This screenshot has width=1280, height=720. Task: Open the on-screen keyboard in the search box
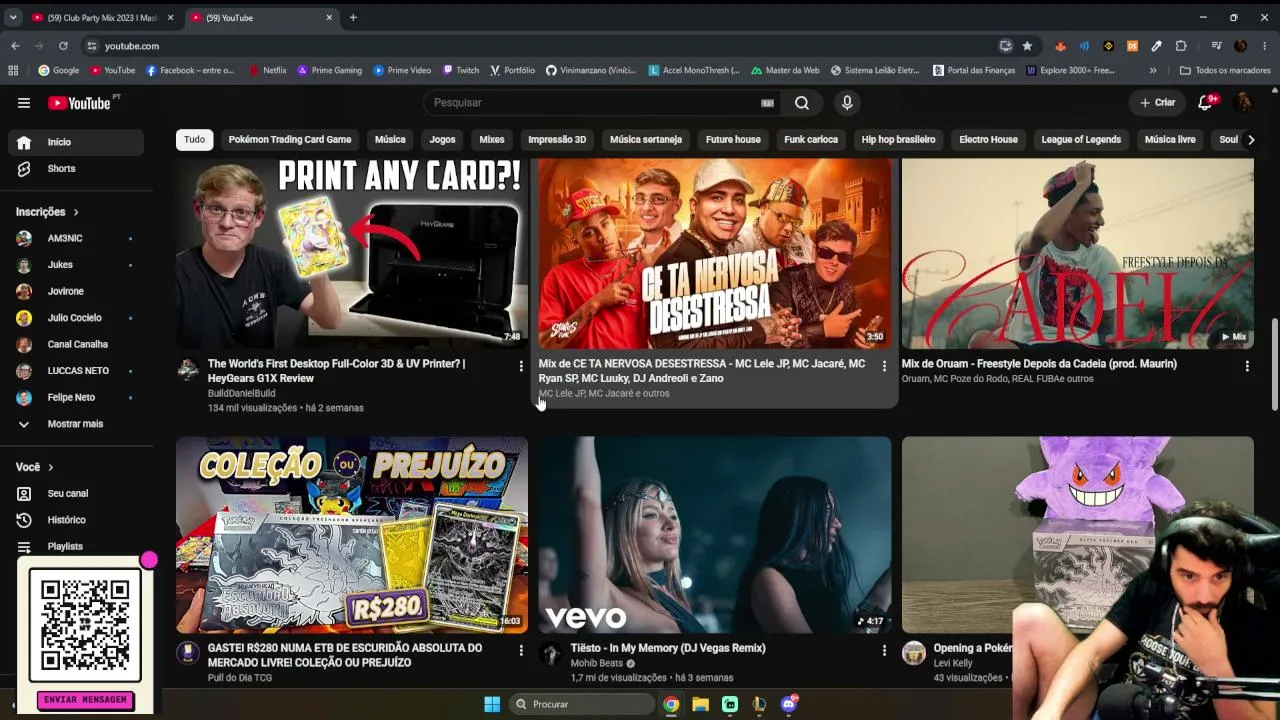767,103
